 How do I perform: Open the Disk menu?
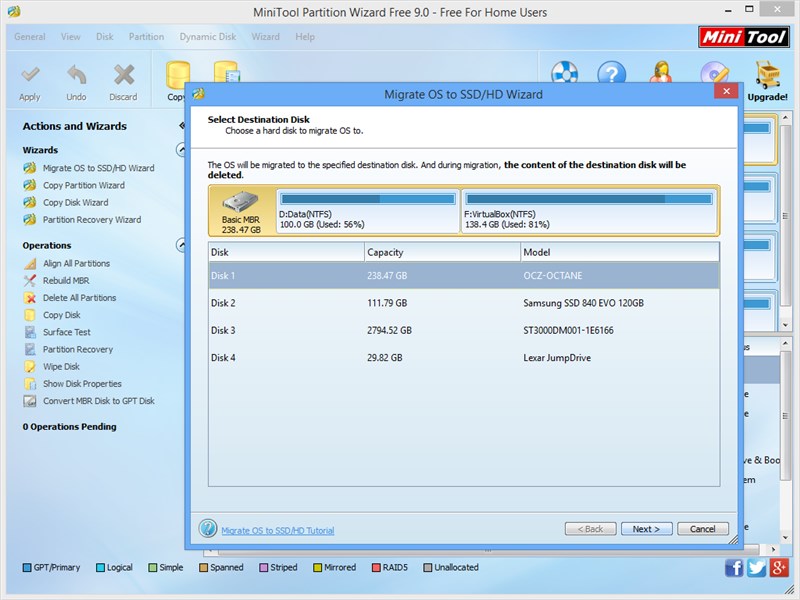coord(105,37)
